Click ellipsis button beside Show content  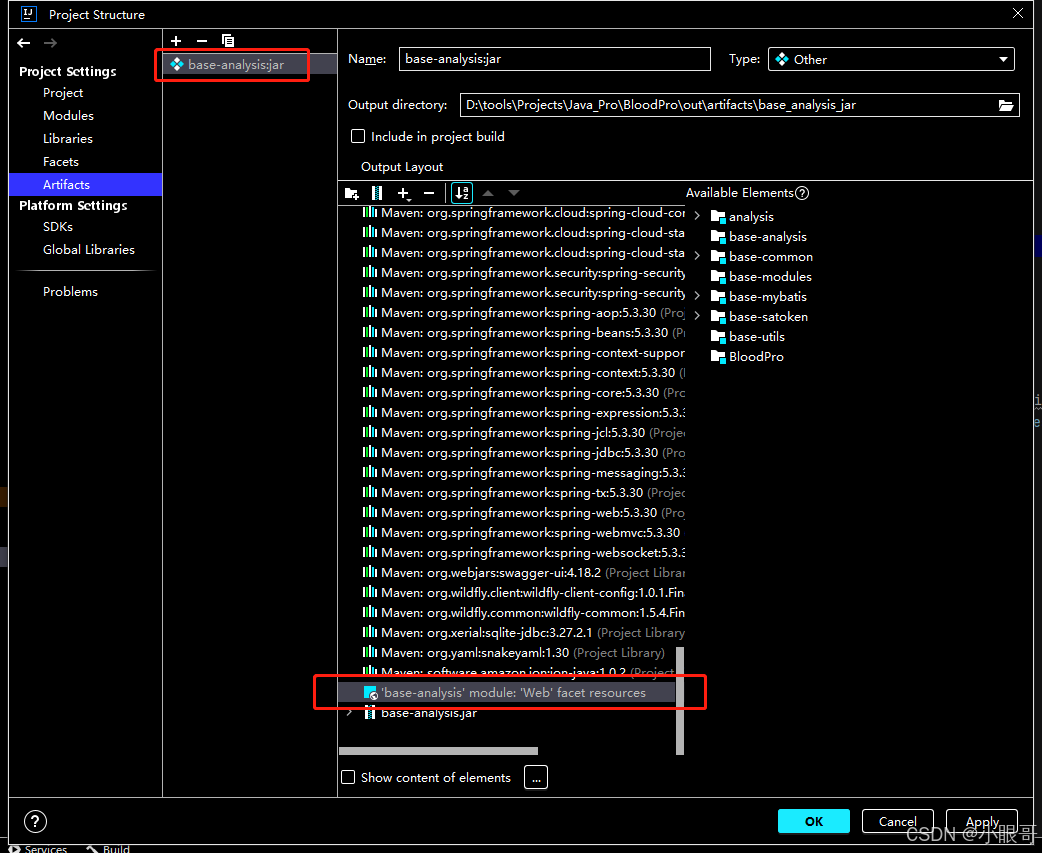click(x=536, y=777)
